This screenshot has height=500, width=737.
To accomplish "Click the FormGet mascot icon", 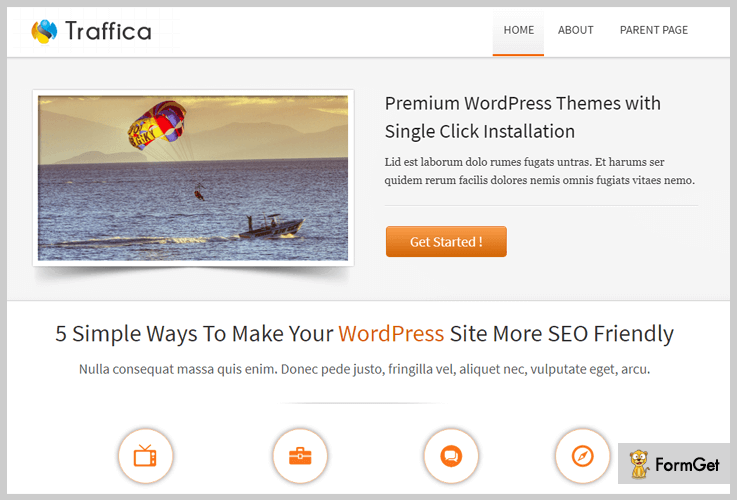I will coord(639,465).
